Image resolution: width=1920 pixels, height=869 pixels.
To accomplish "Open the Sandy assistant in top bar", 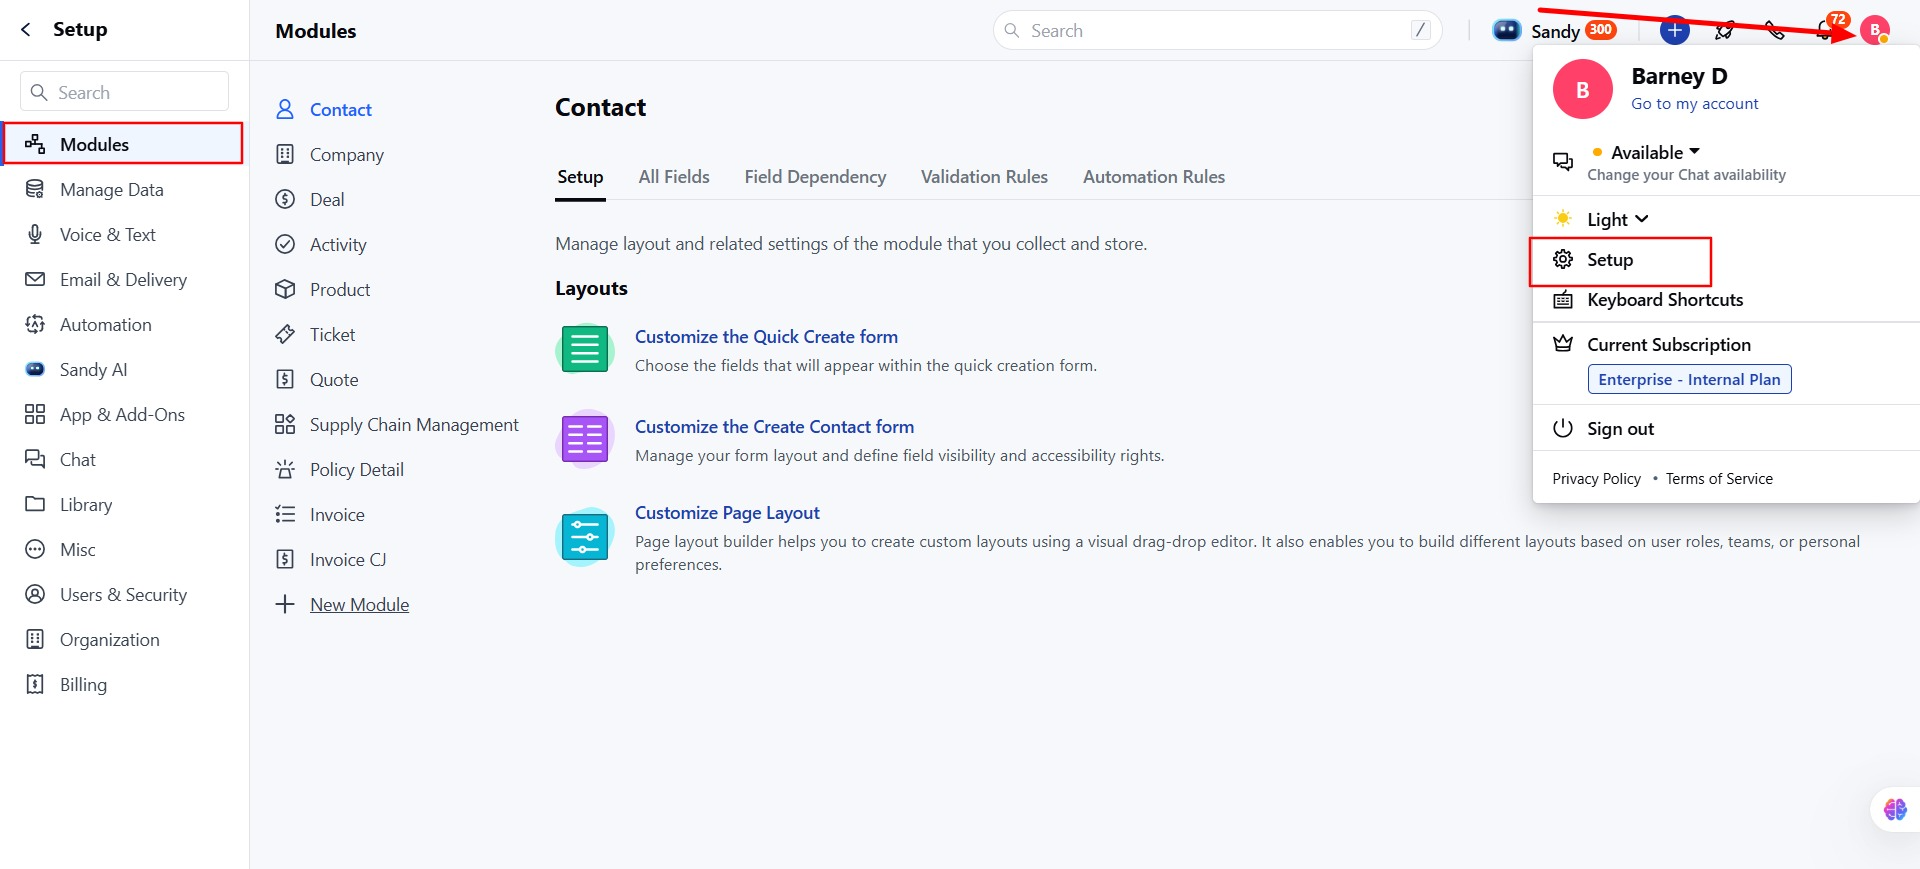I will click(x=1554, y=30).
